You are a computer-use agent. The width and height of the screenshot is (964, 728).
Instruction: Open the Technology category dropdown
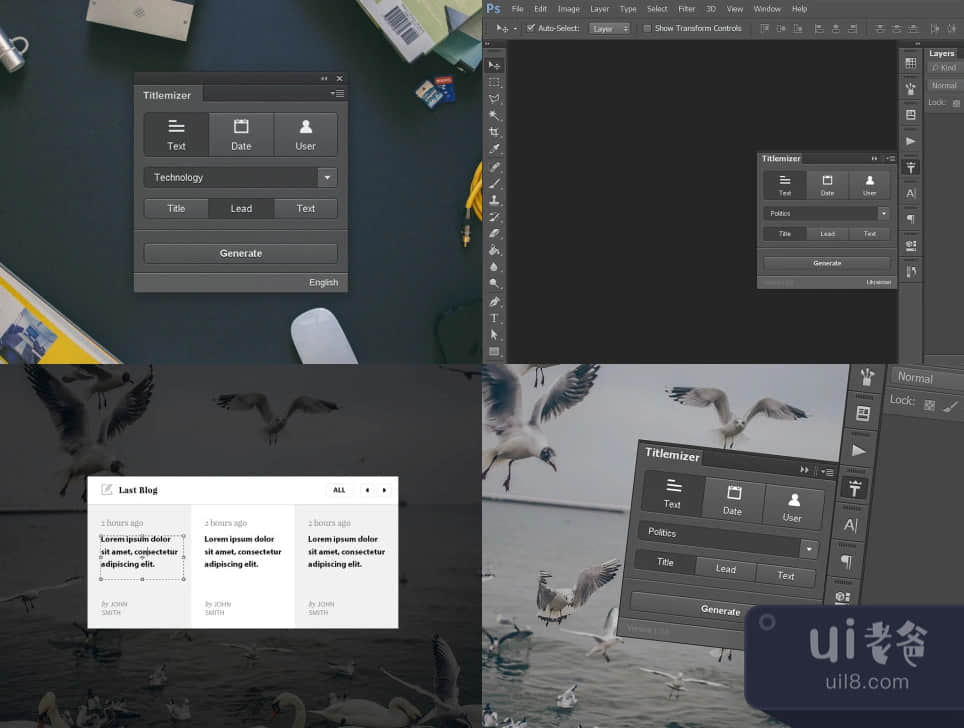pos(327,178)
